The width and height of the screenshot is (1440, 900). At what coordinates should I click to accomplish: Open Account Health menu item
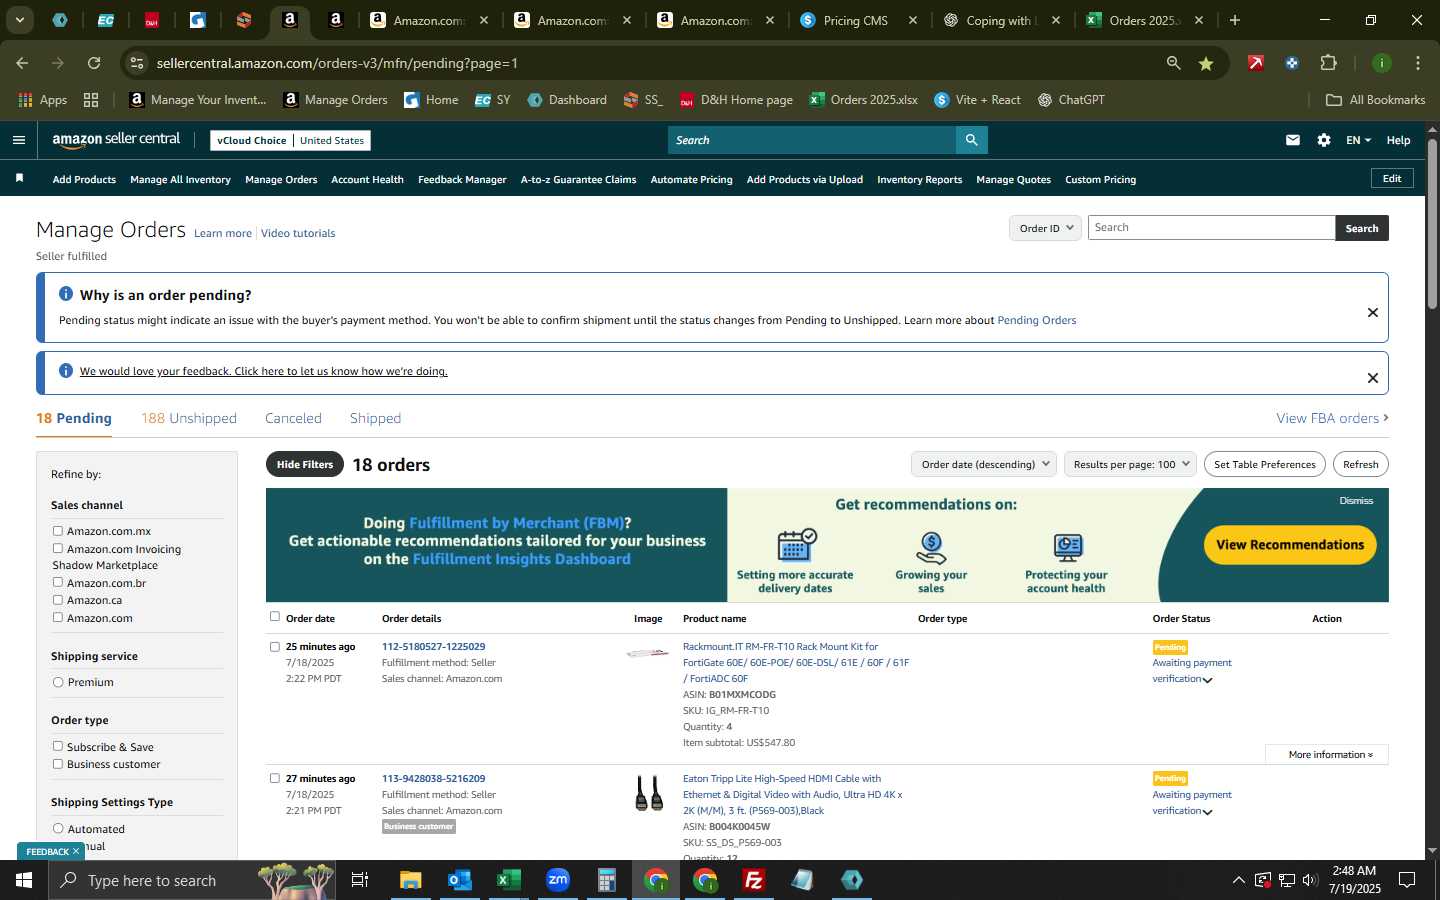[x=367, y=180]
